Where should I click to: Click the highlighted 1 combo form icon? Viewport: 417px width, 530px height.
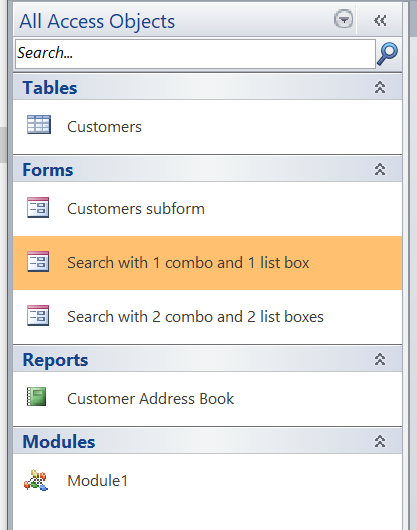coord(38,261)
